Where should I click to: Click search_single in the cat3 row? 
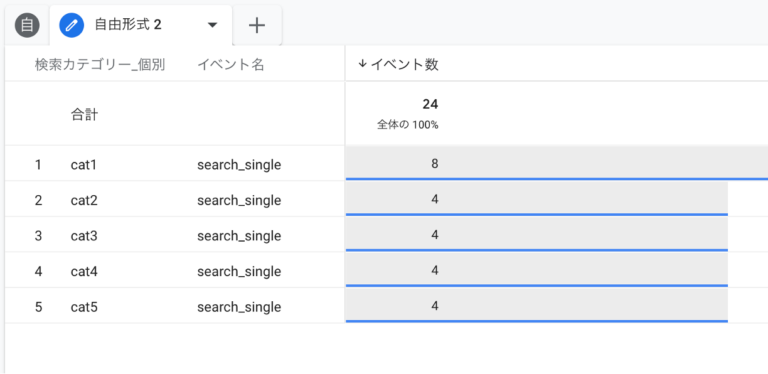(x=239, y=236)
